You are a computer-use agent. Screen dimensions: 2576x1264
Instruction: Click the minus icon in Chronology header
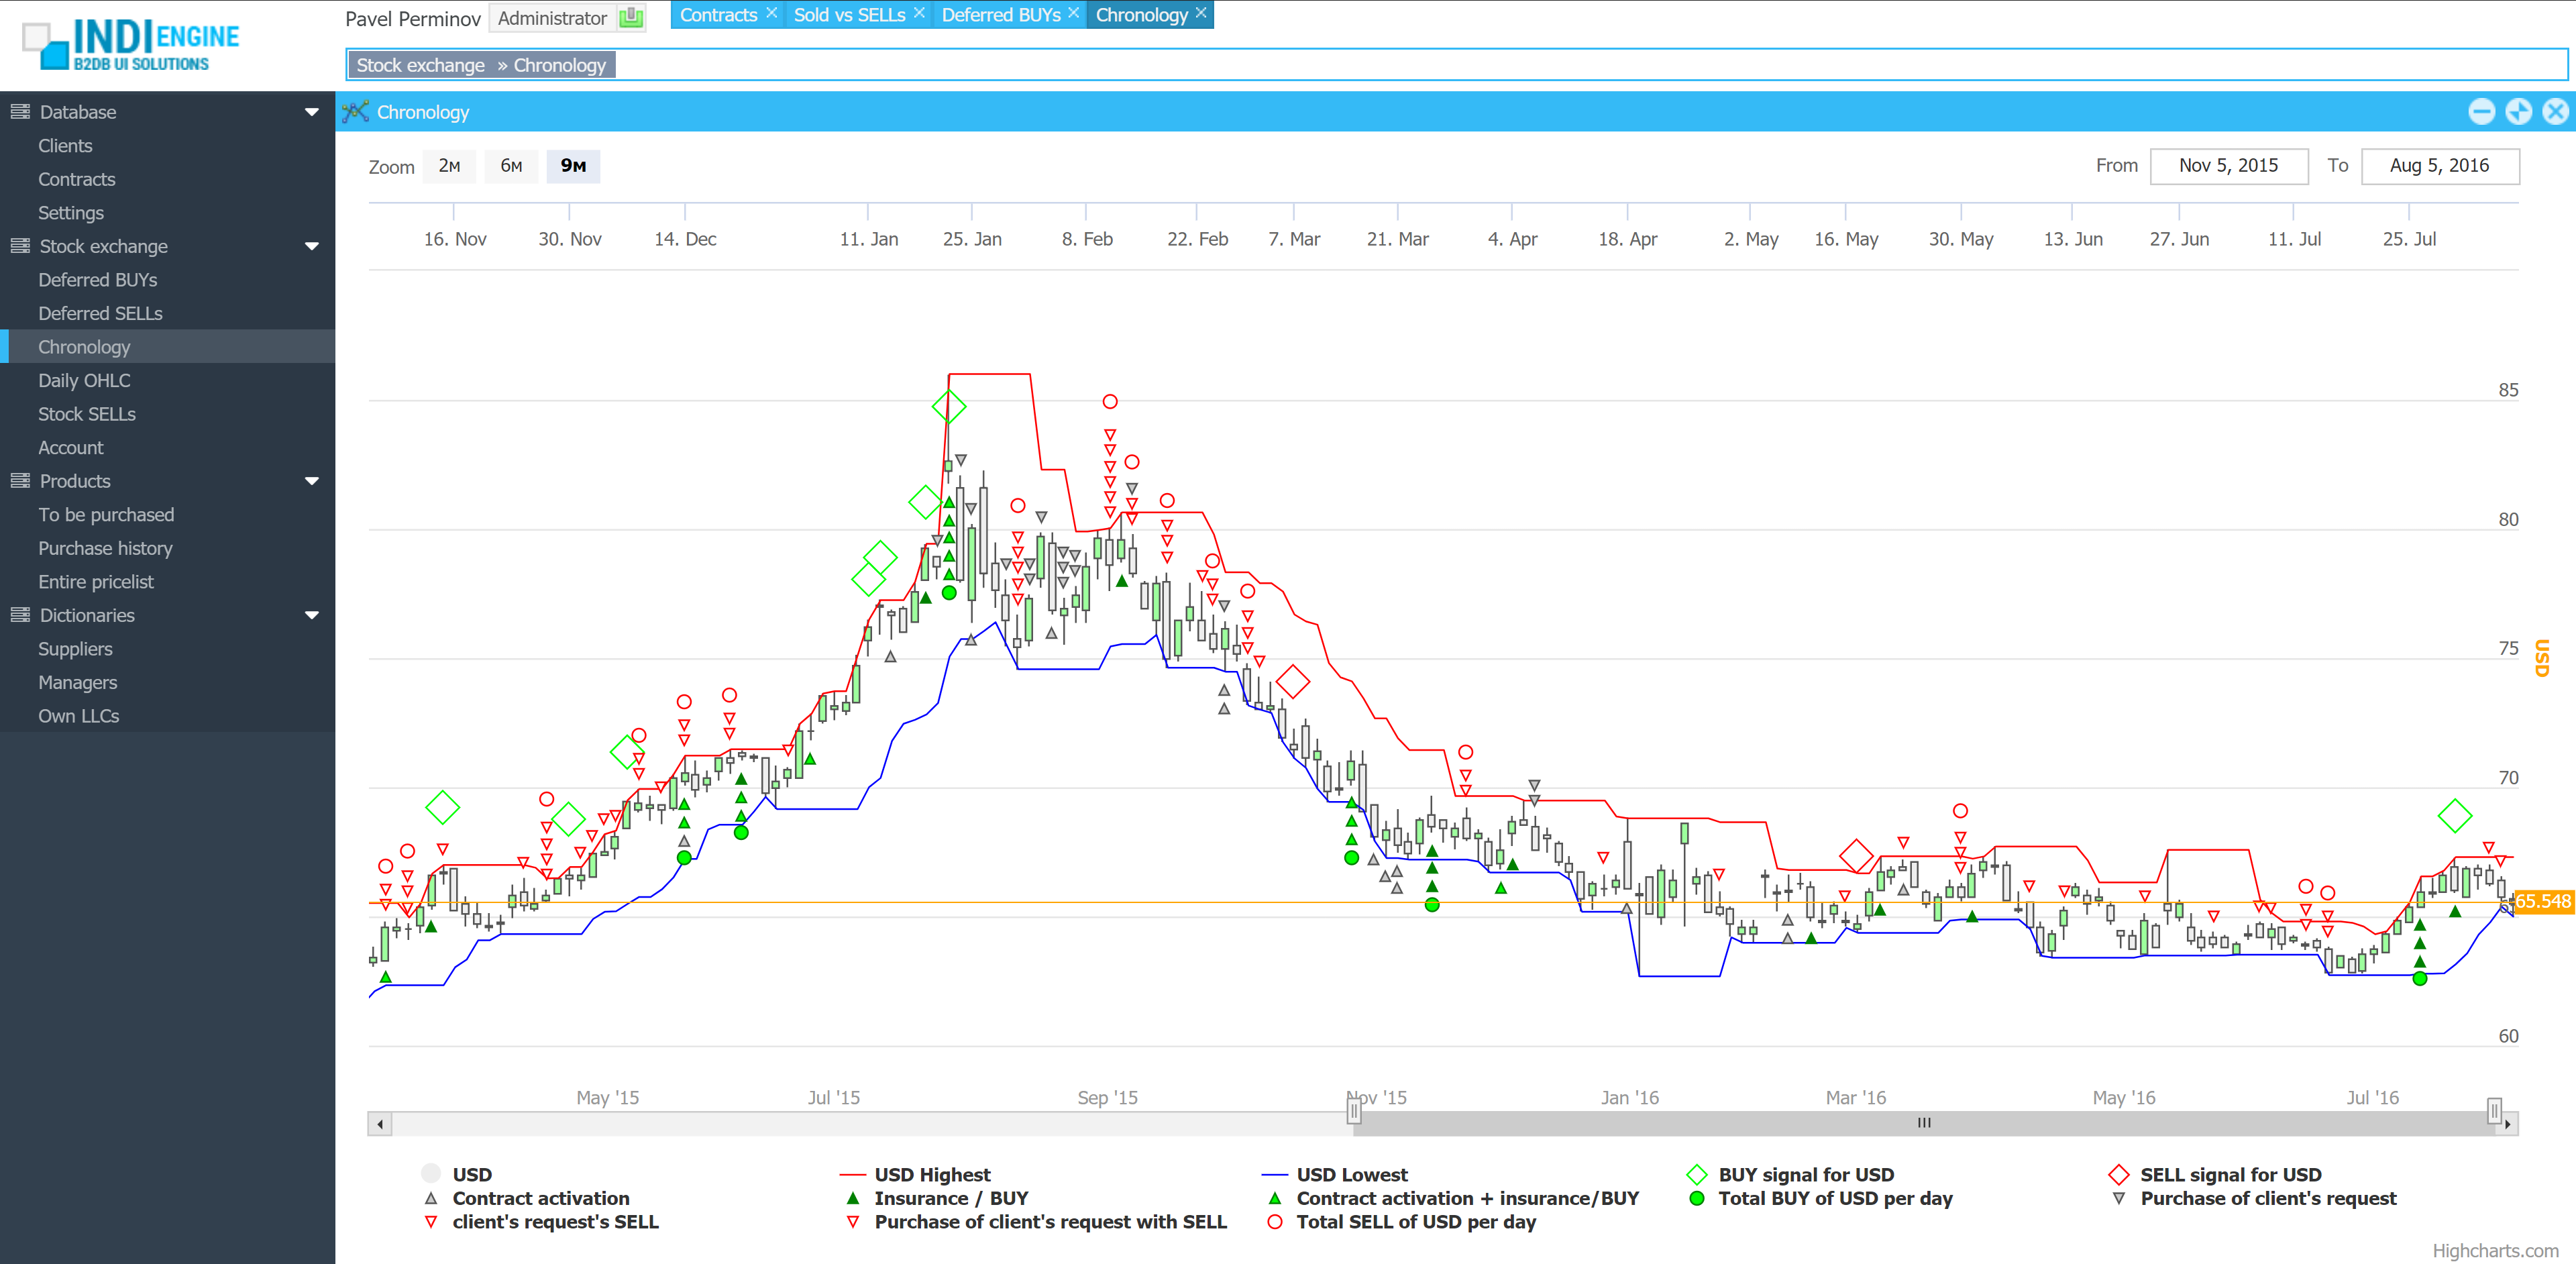click(x=2481, y=112)
